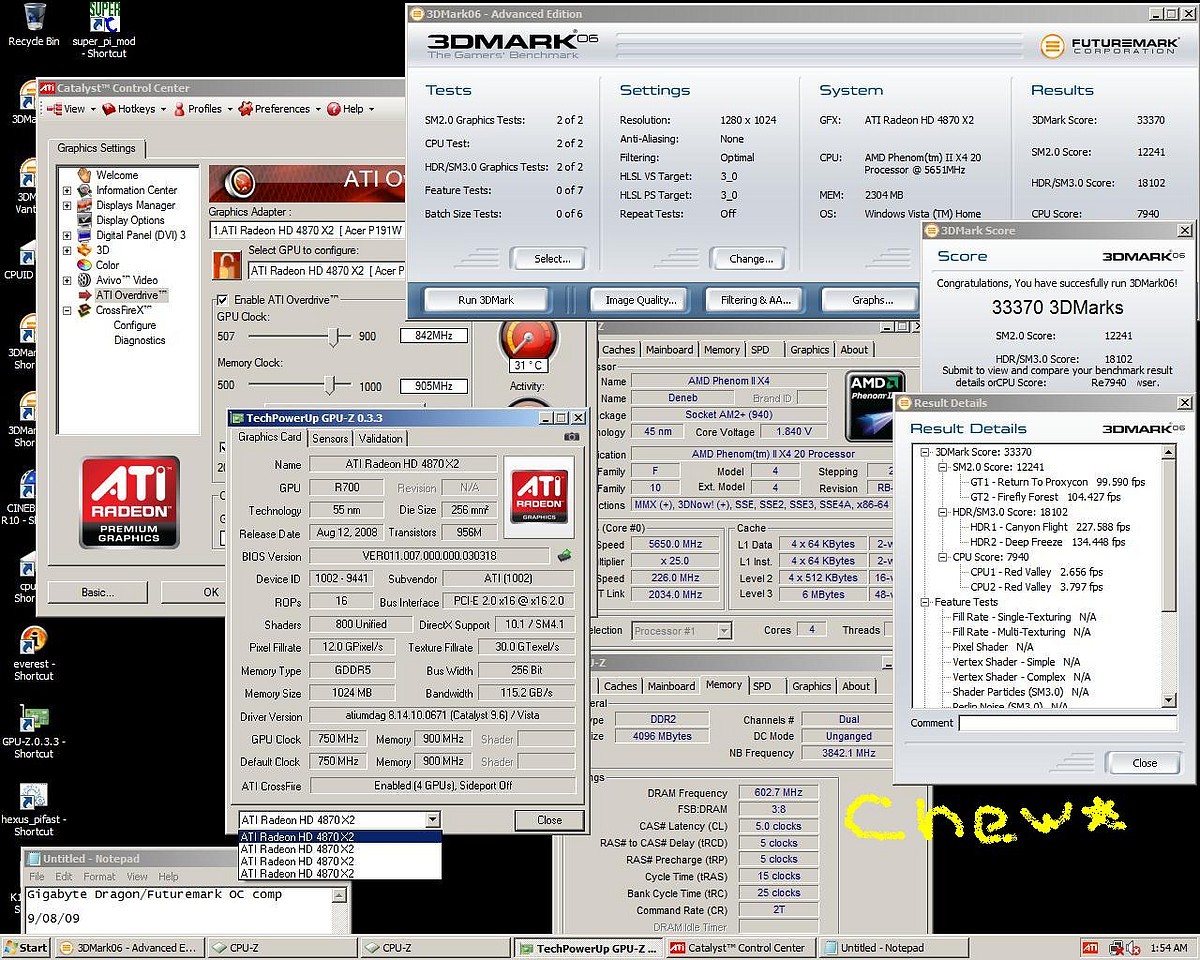
Task: Click the Comment field in Result Details
Action: pos(1067,723)
